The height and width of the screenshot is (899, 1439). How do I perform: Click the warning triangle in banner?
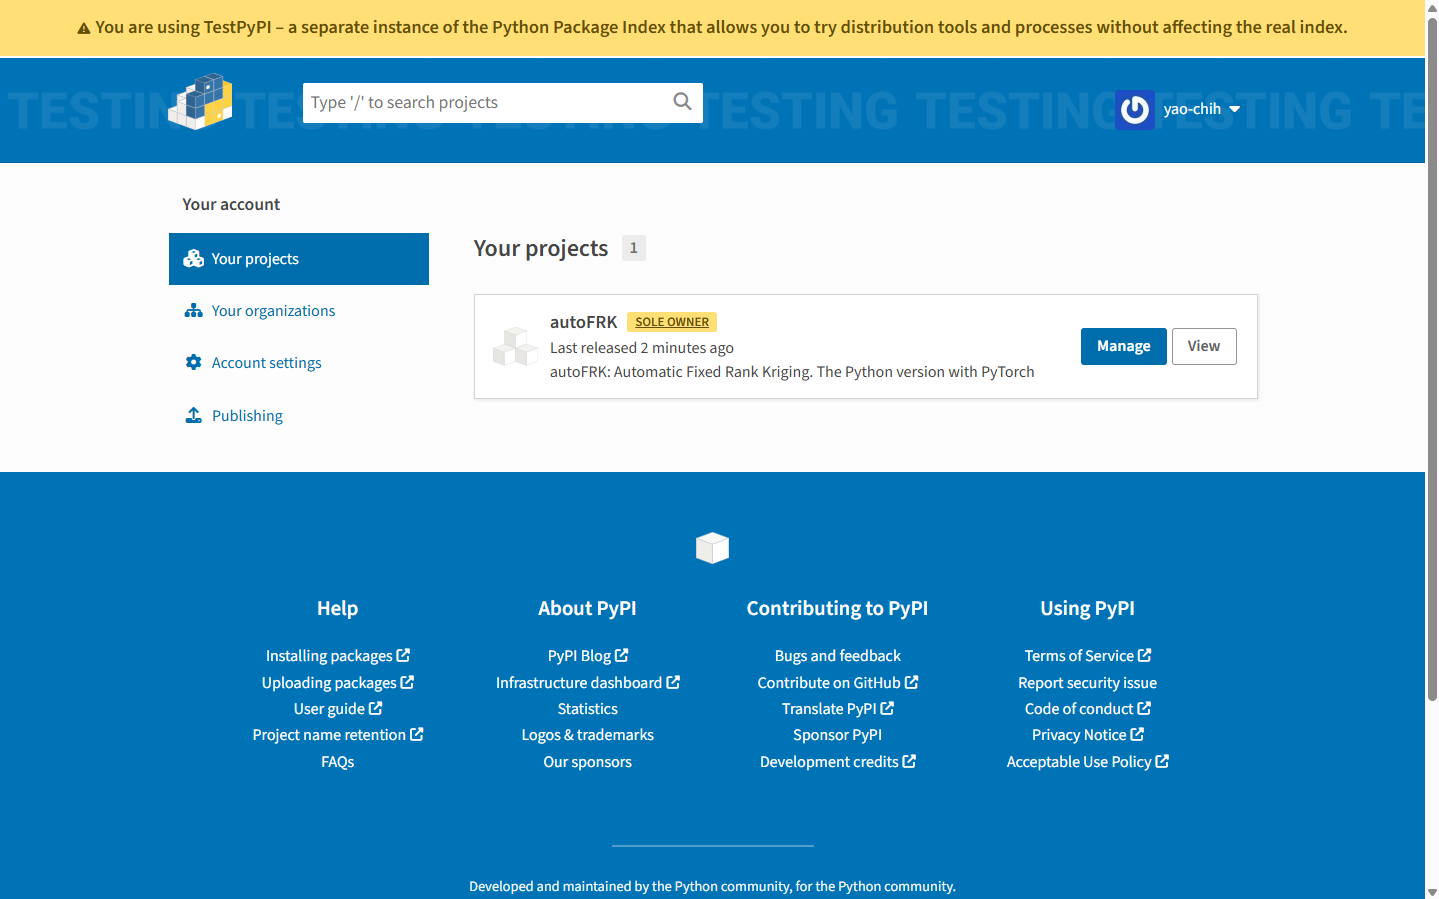pos(84,28)
